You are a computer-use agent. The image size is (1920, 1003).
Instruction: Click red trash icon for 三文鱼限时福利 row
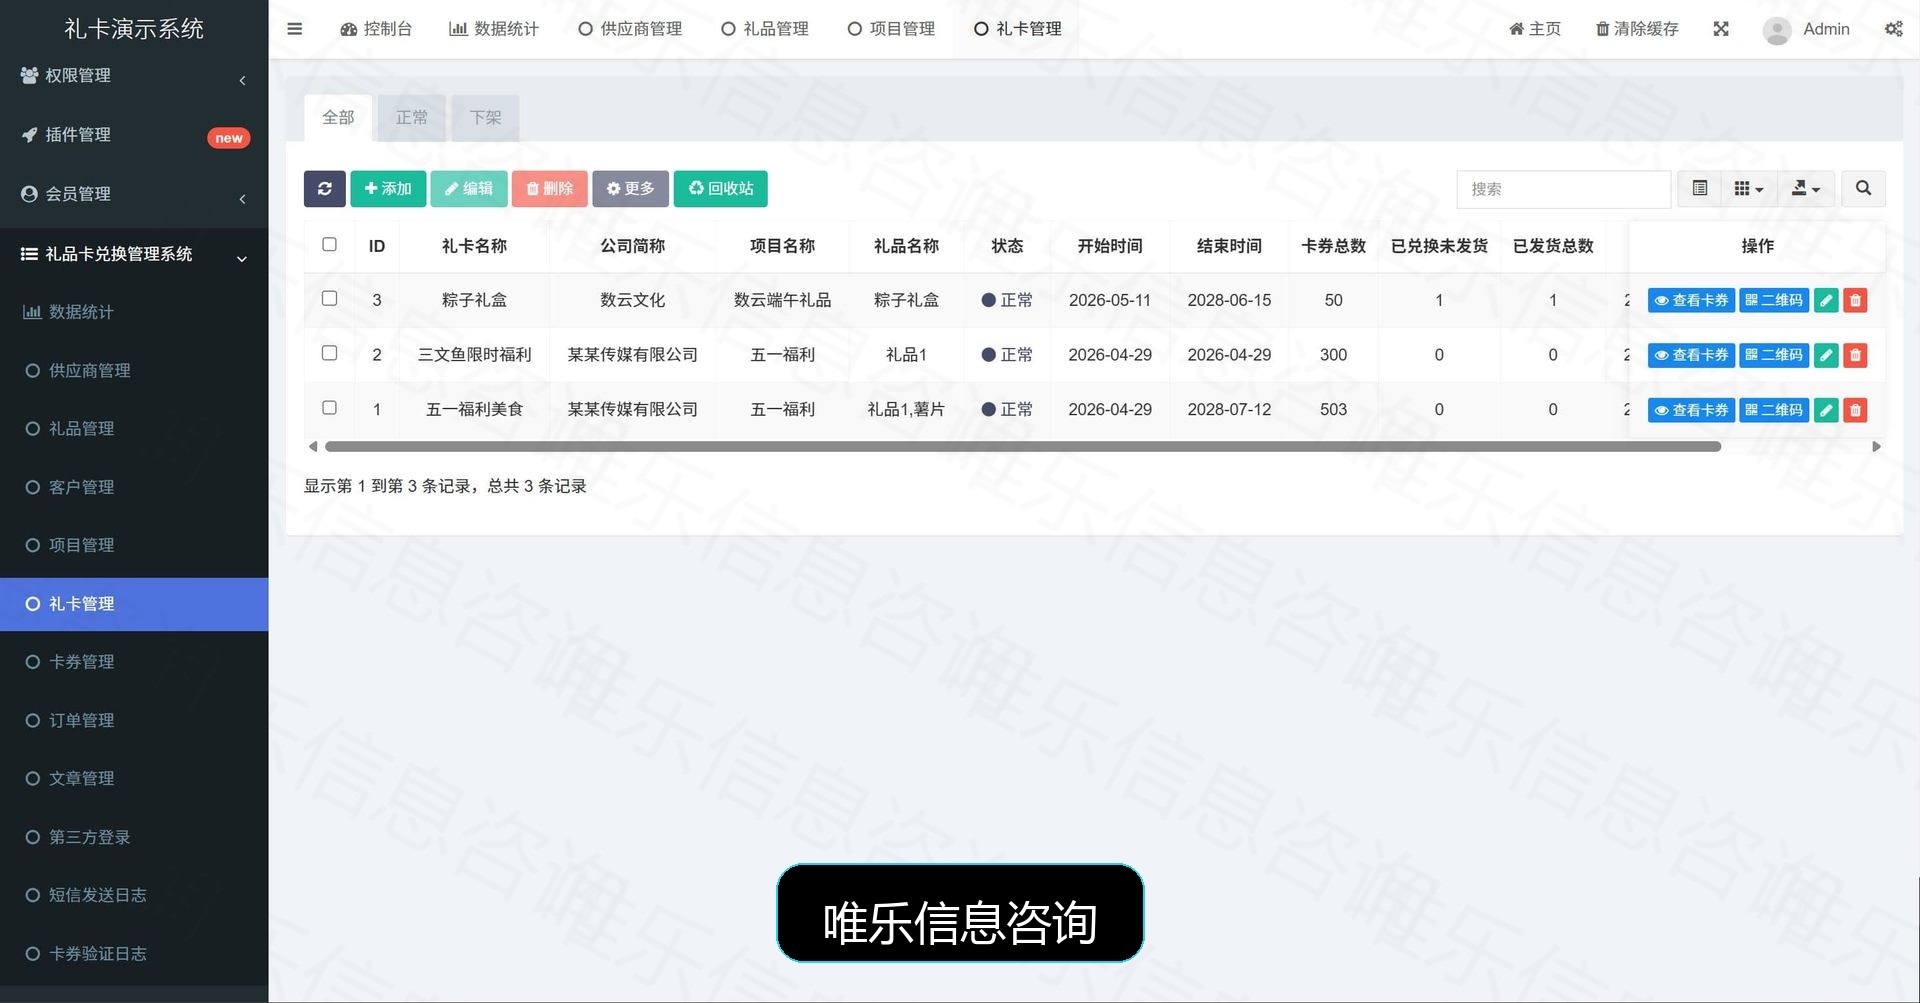[1855, 355]
